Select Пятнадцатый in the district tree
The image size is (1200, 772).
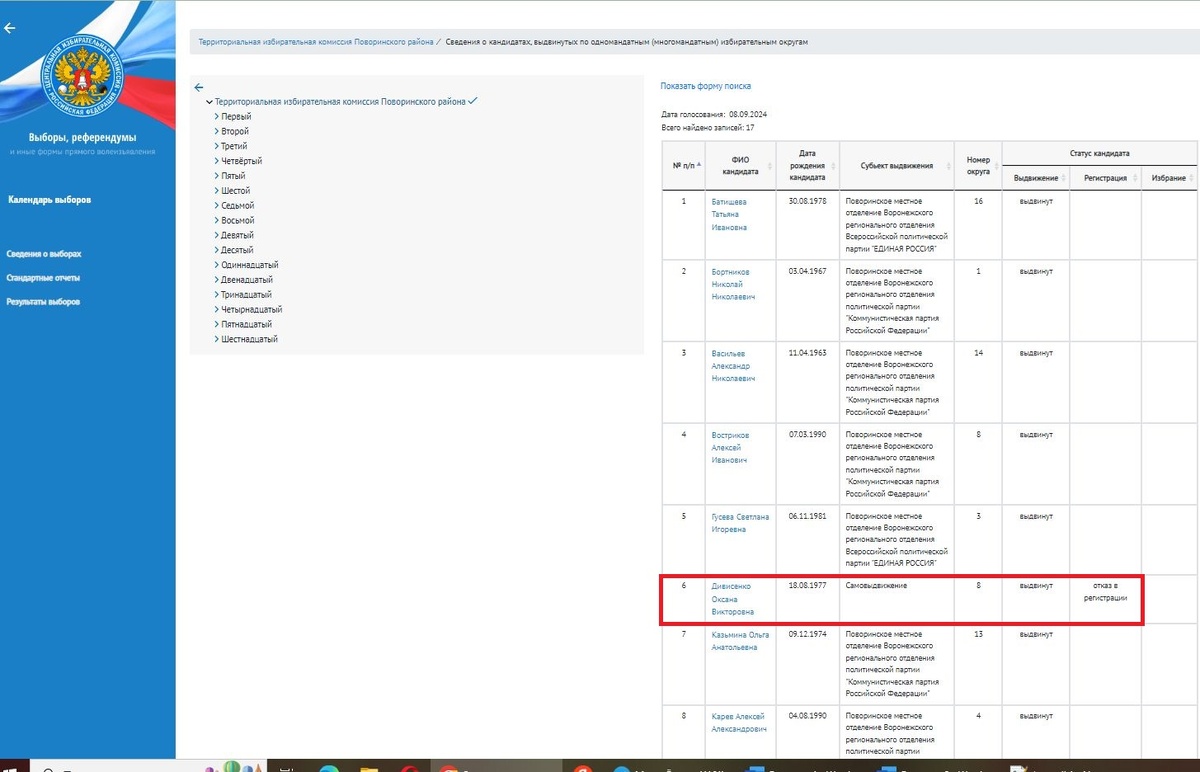tap(247, 324)
